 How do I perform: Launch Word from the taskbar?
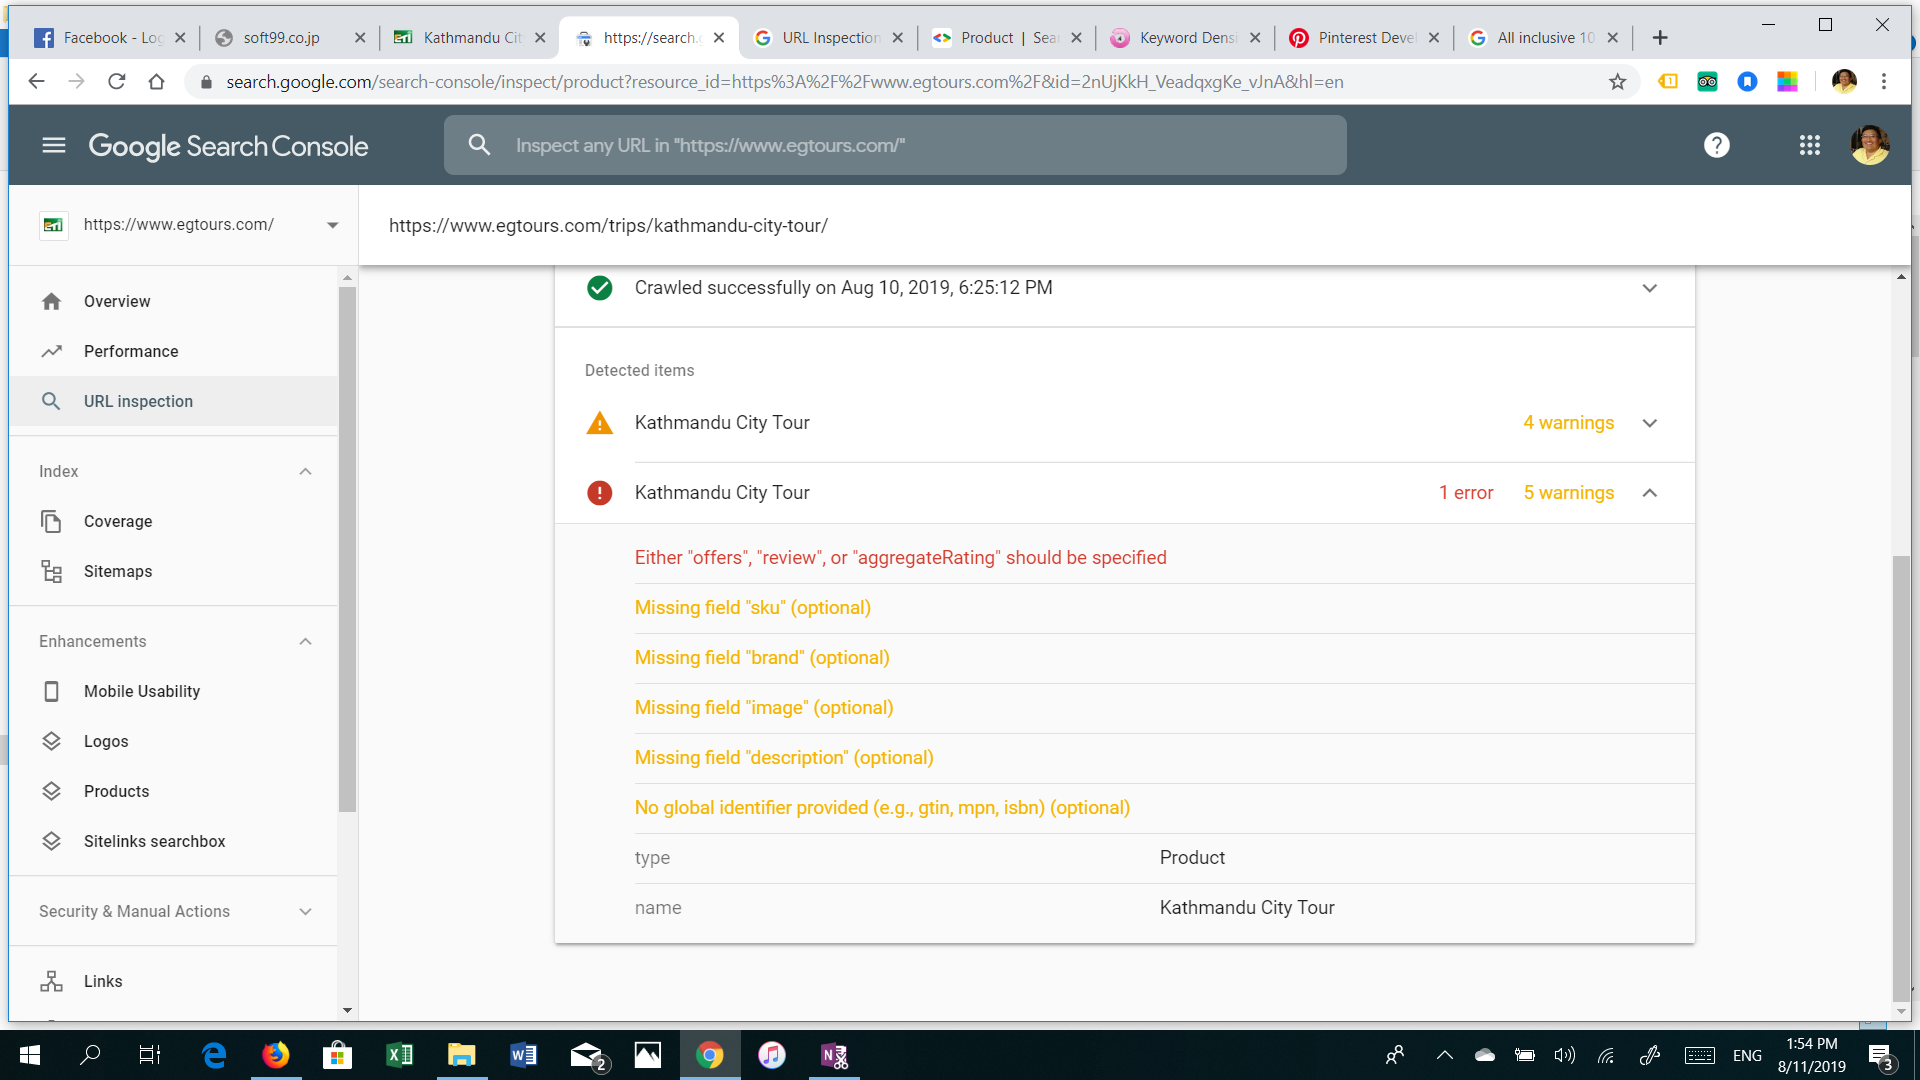(x=523, y=1055)
